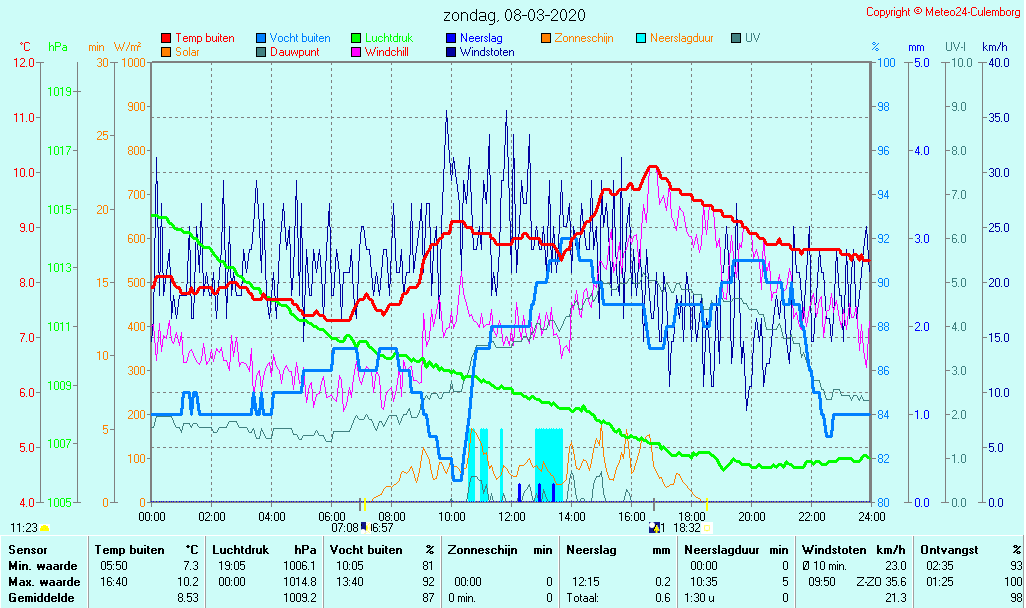Click the Dauwpunt legend square
Viewport: 1026px width, 608px height.
pos(261,52)
